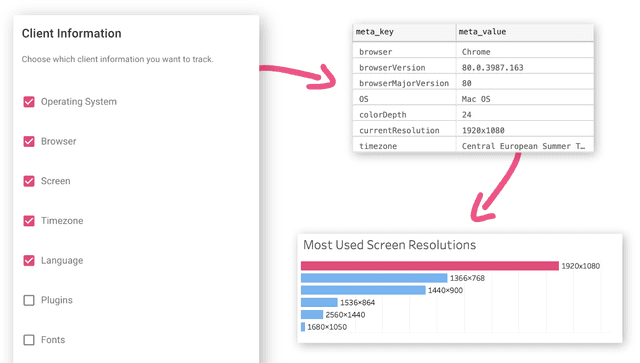Select the timezone table row

[473, 146]
